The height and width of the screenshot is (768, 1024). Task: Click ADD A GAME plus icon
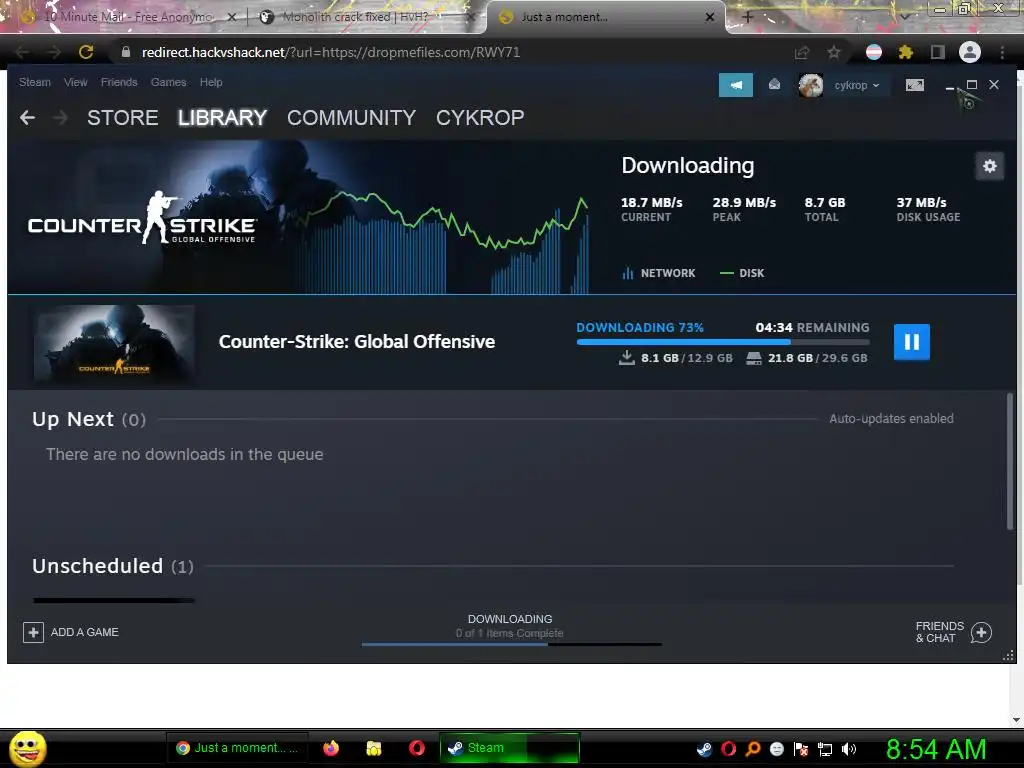(x=33, y=632)
